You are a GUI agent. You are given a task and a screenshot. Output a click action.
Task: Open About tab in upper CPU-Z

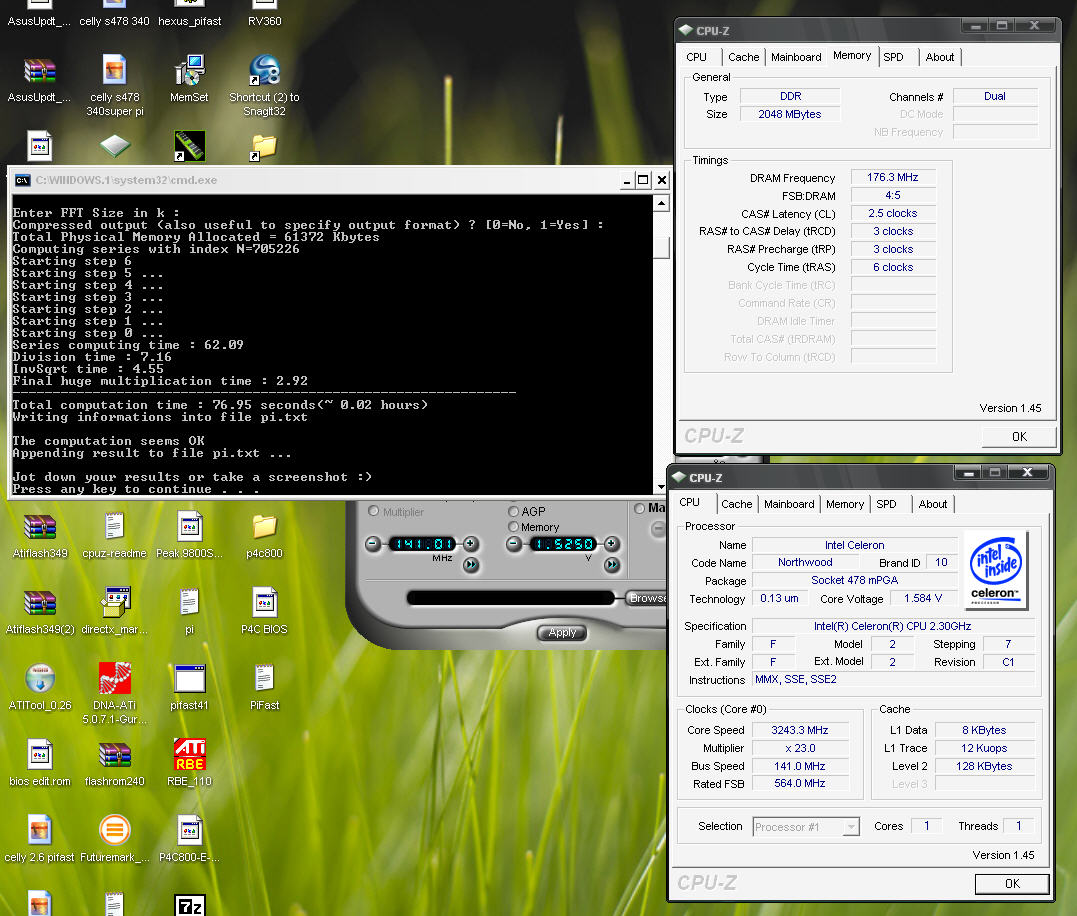click(940, 57)
